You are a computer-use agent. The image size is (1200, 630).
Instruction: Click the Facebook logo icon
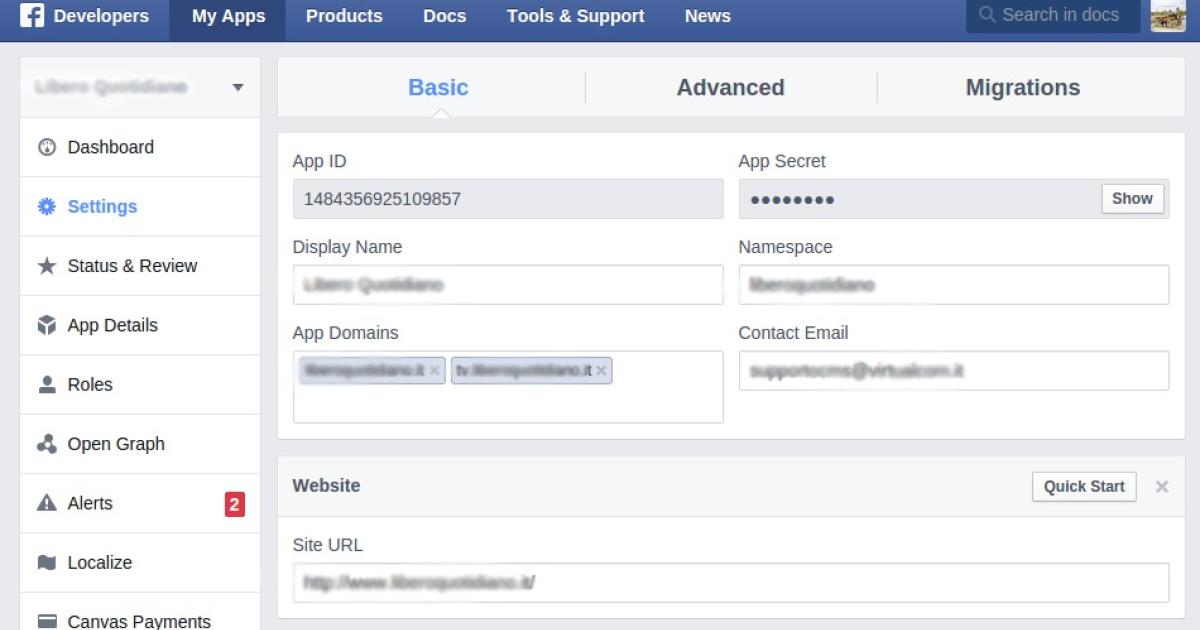pos(32,16)
